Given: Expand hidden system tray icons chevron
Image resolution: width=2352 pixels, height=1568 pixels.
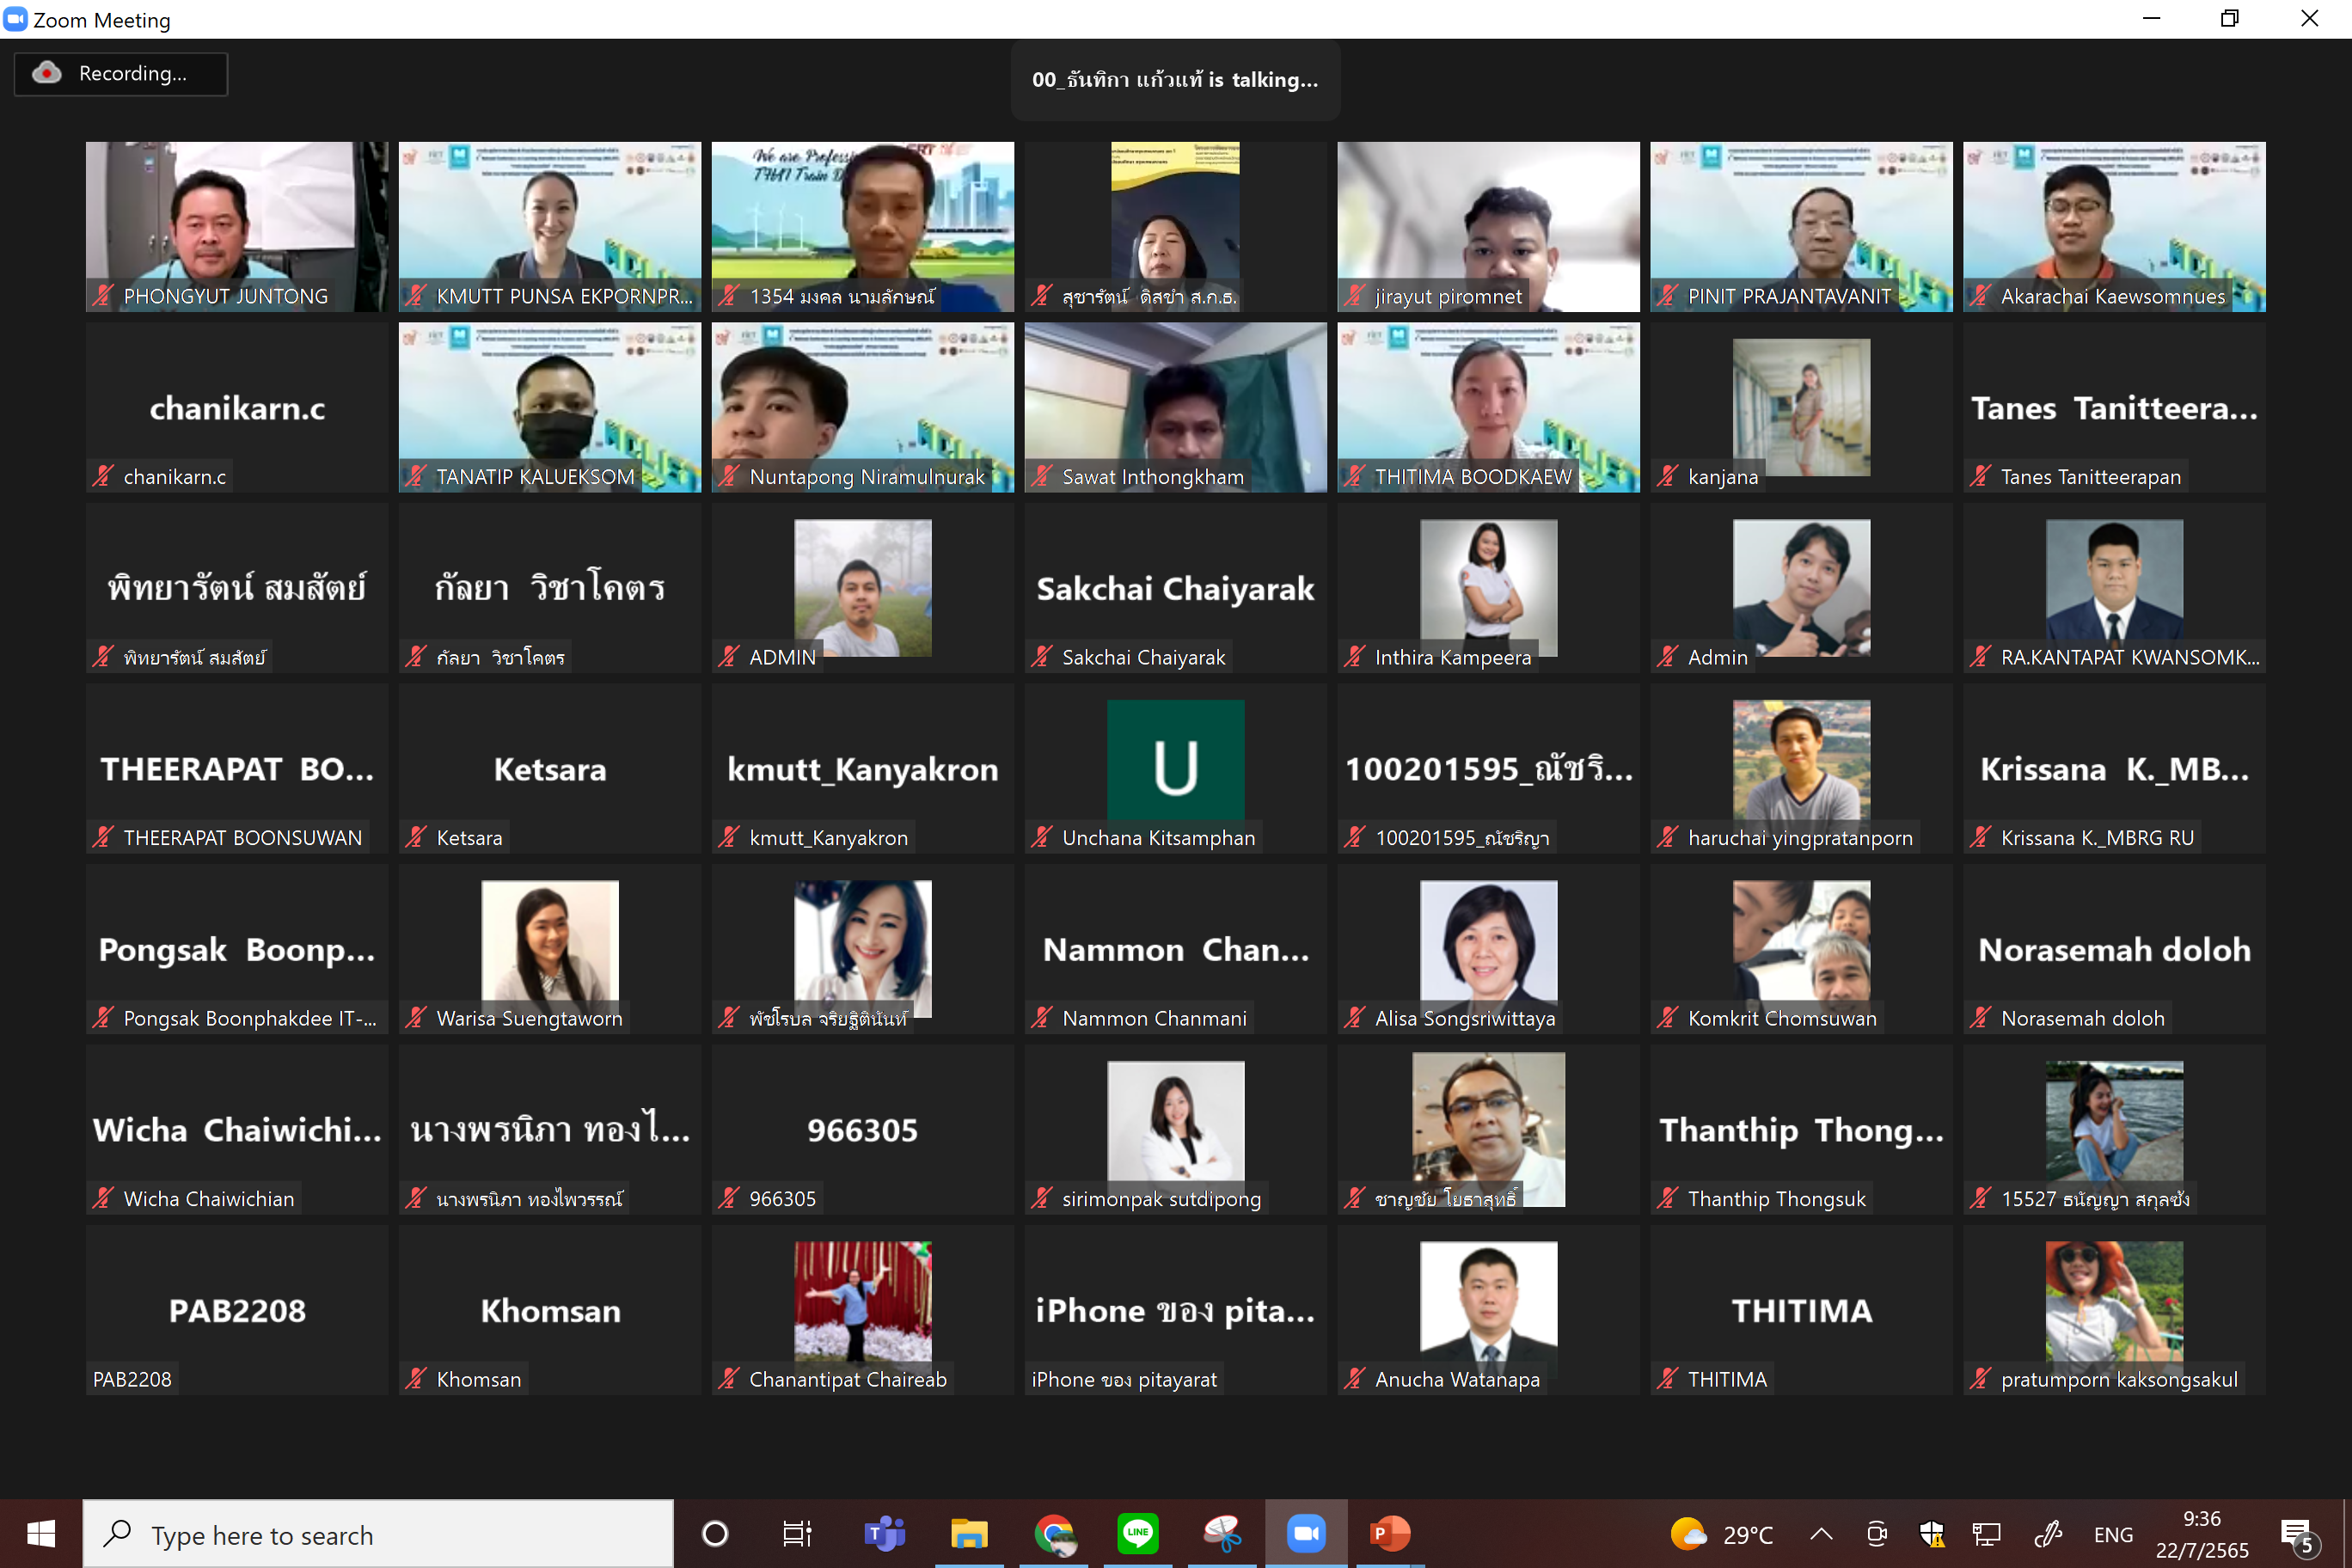Looking at the screenshot, I should (x=1821, y=1534).
